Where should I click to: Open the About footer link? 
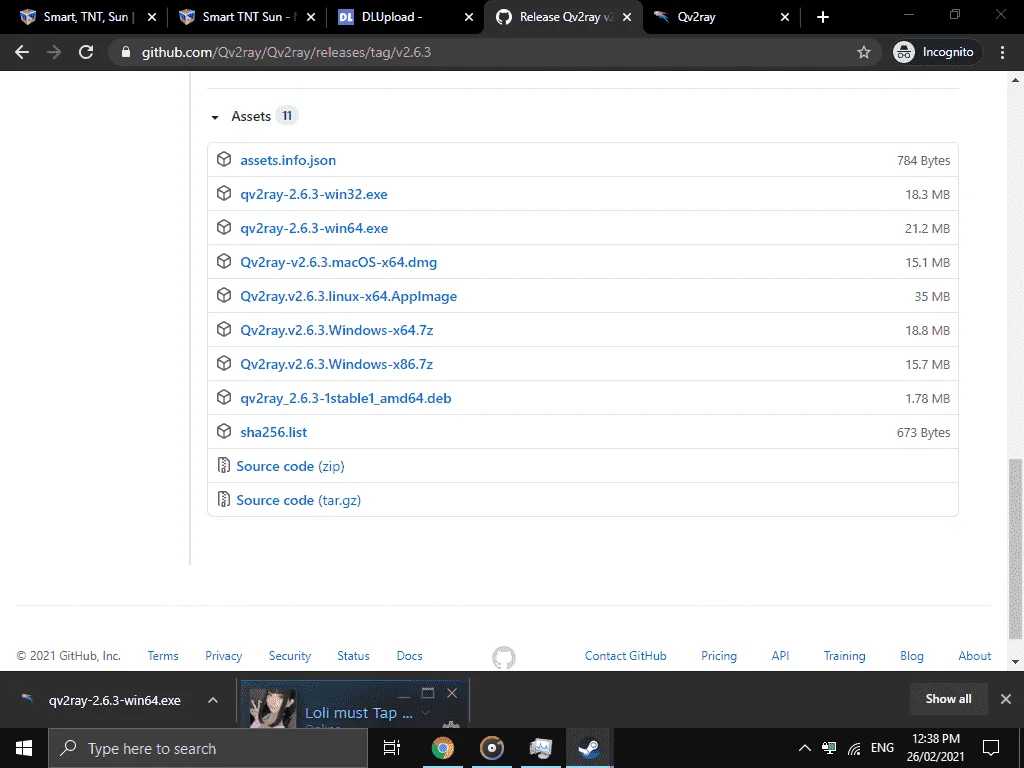[x=974, y=656]
